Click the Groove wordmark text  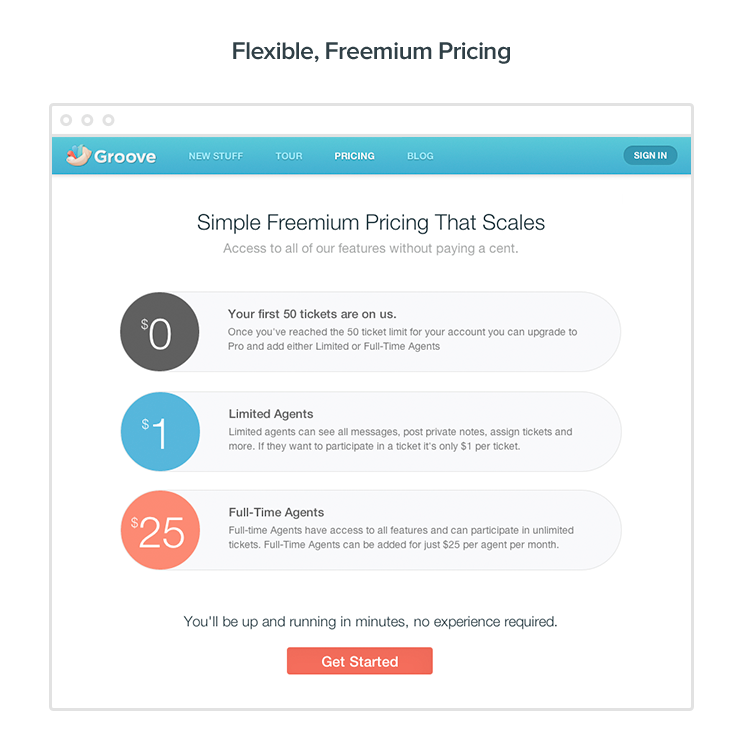[x=125, y=156]
